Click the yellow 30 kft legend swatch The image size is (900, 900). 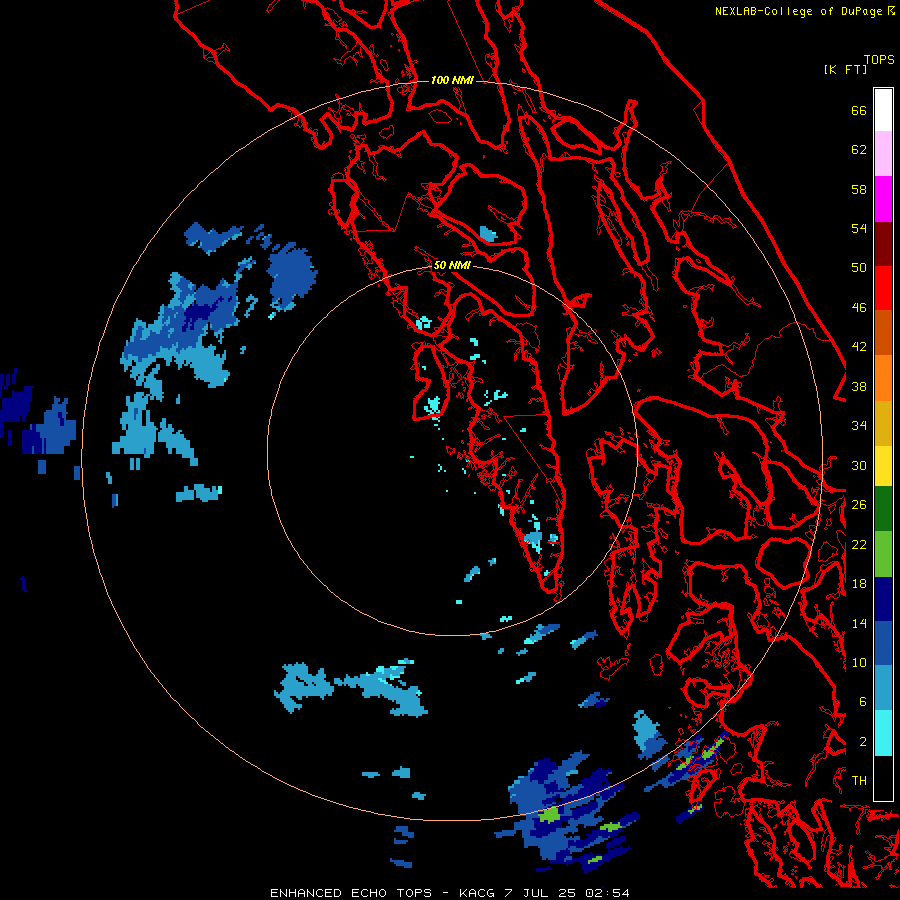tap(883, 466)
